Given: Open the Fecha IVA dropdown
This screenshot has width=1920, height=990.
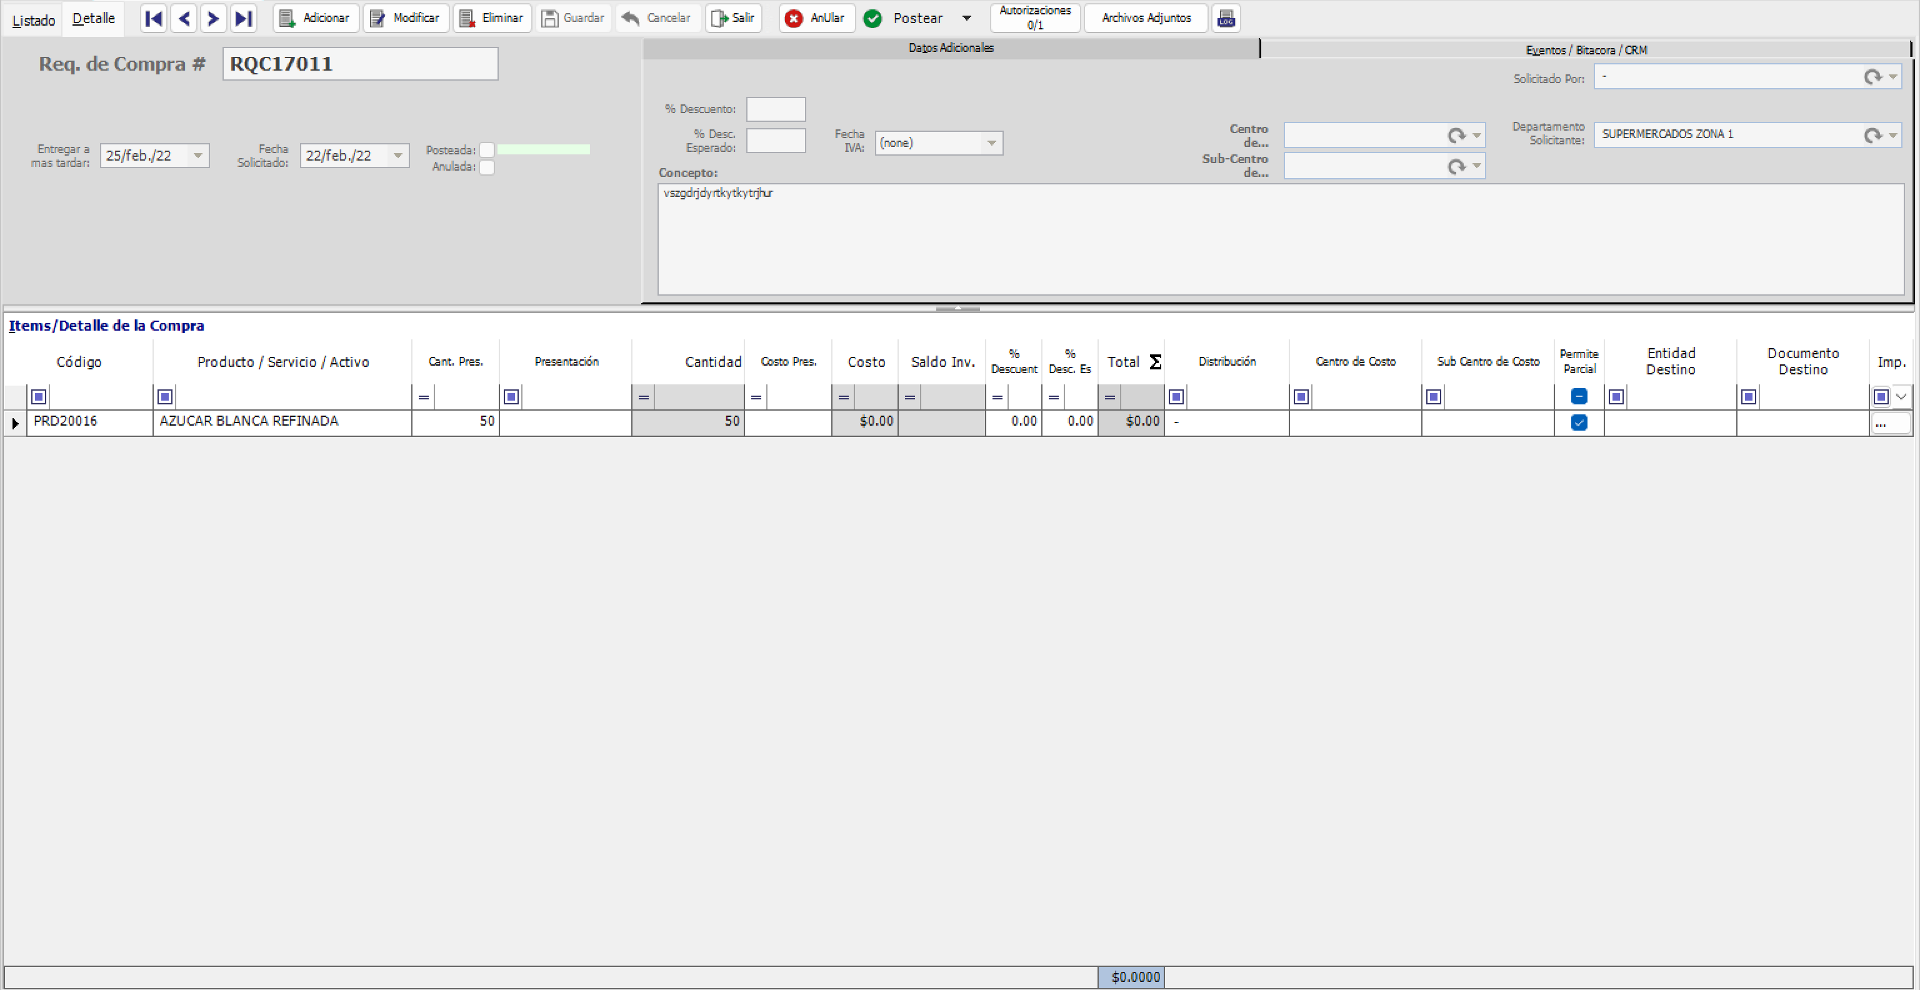Looking at the screenshot, I should (x=989, y=143).
